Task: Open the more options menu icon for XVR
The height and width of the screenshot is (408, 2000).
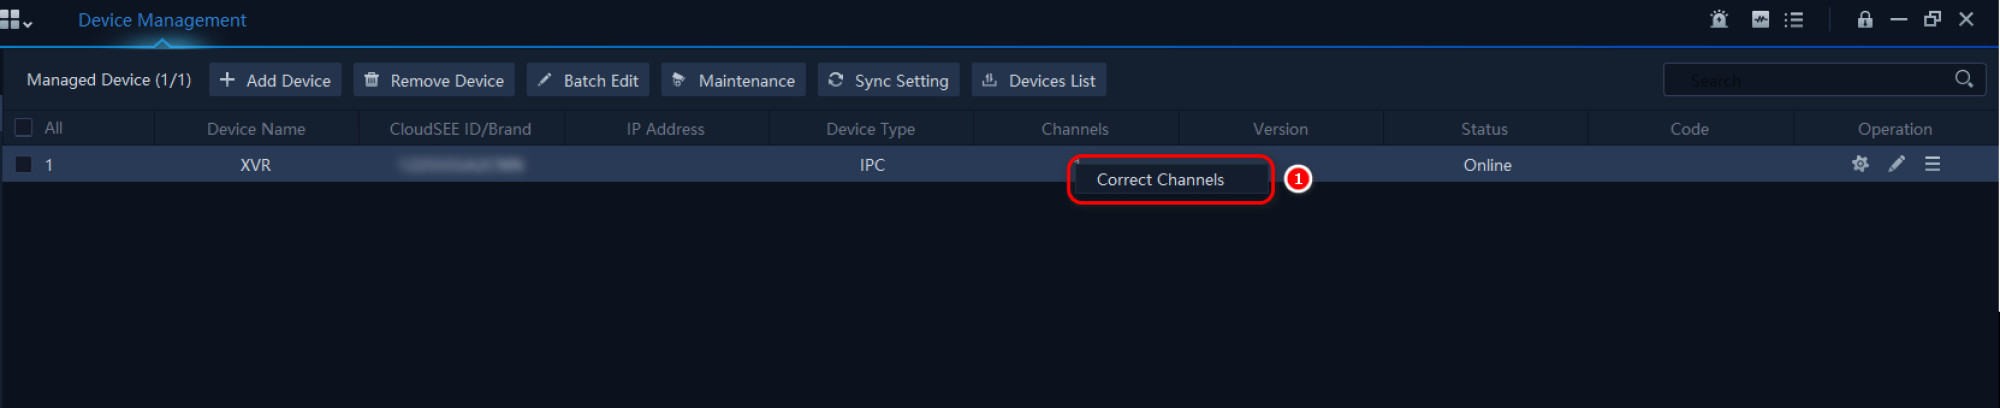Action: click(x=1932, y=164)
